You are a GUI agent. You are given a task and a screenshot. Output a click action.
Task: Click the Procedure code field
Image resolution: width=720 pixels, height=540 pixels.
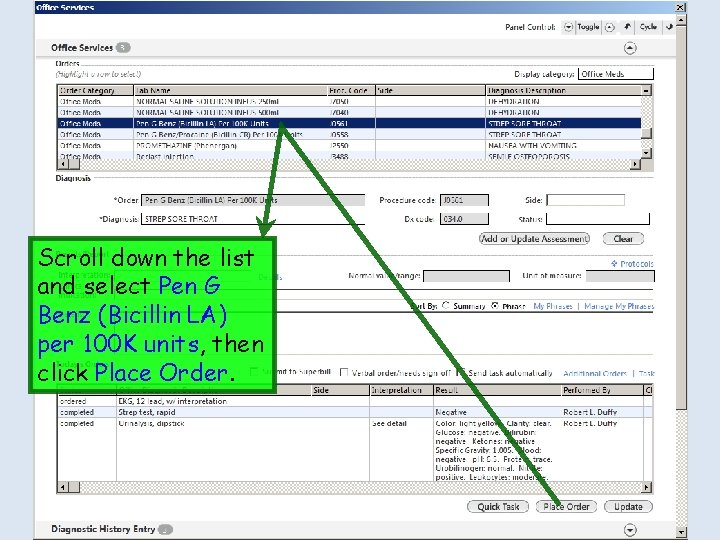coord(464,200)
